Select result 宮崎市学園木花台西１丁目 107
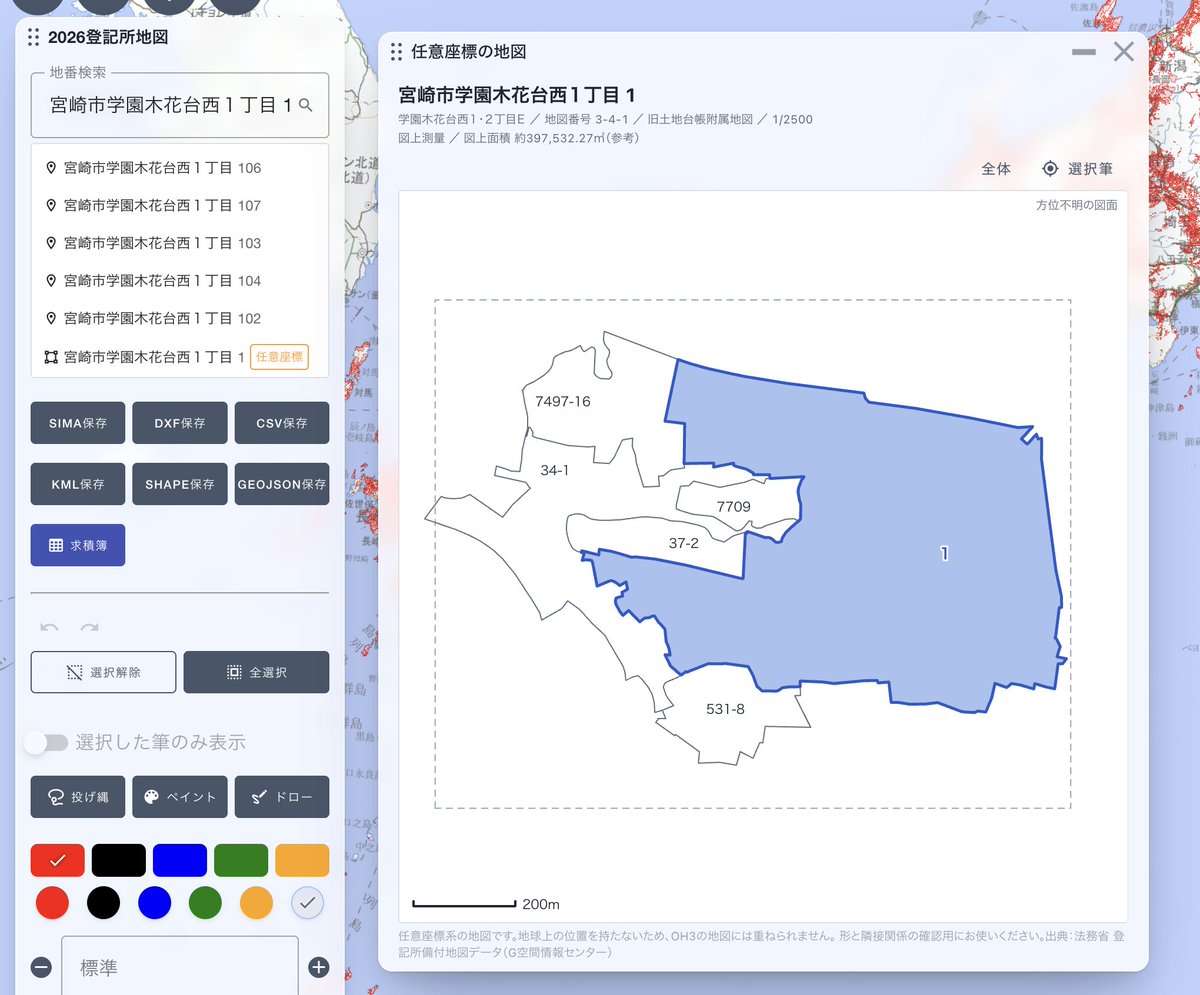 (180, 205)
